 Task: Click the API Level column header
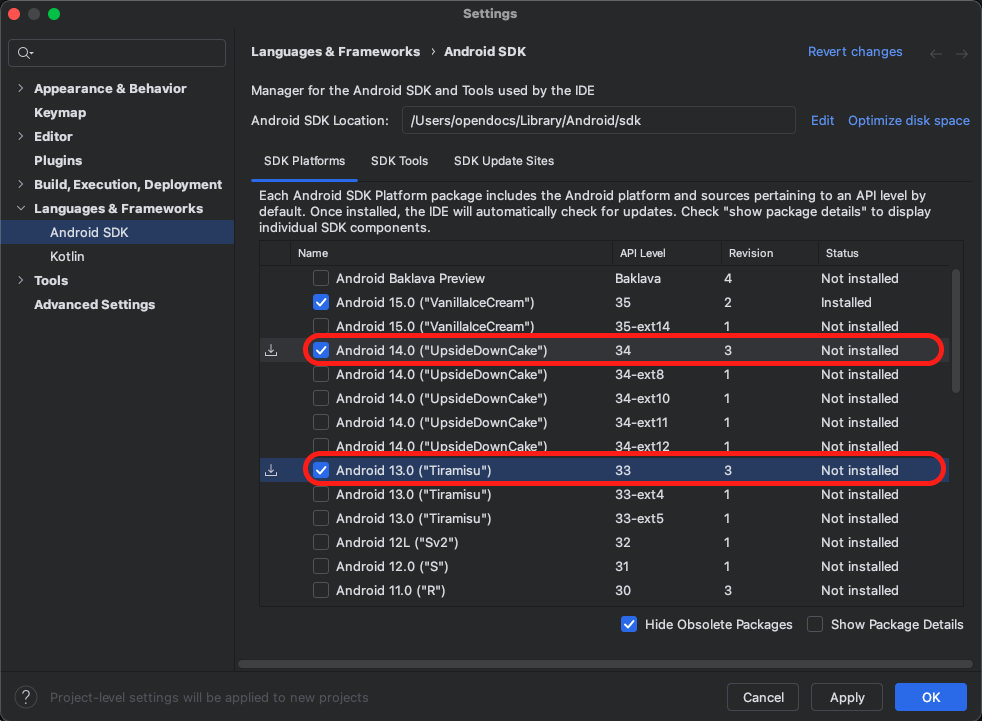[x=666, y=253]
